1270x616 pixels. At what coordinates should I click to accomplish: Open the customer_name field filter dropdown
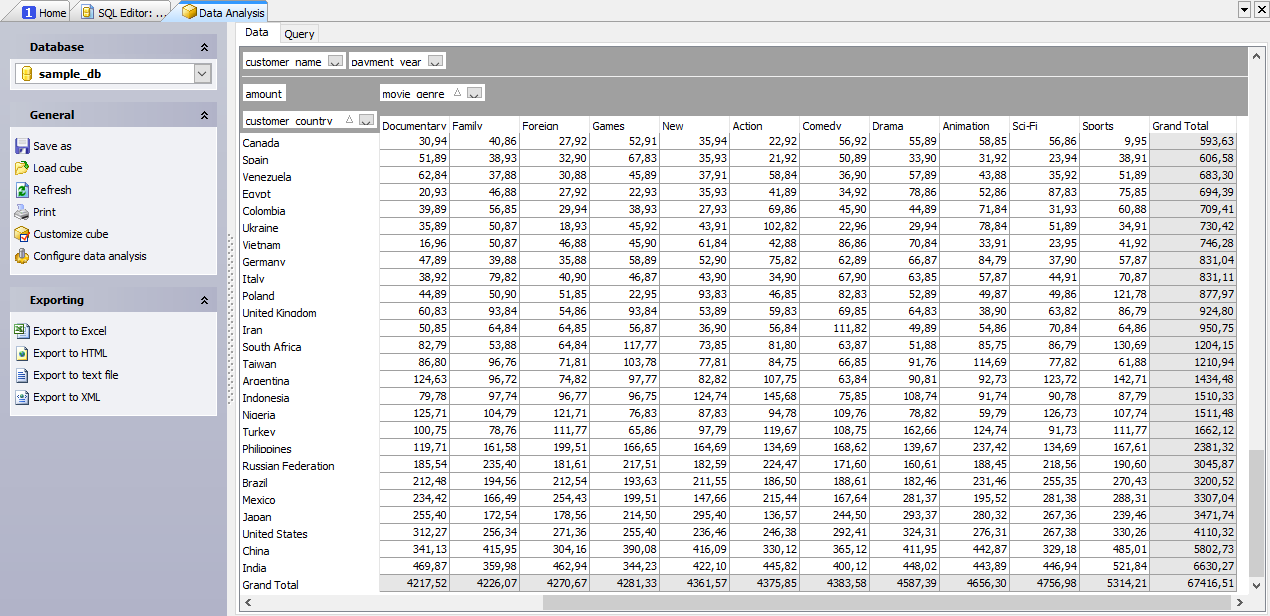tap(335, 62)
